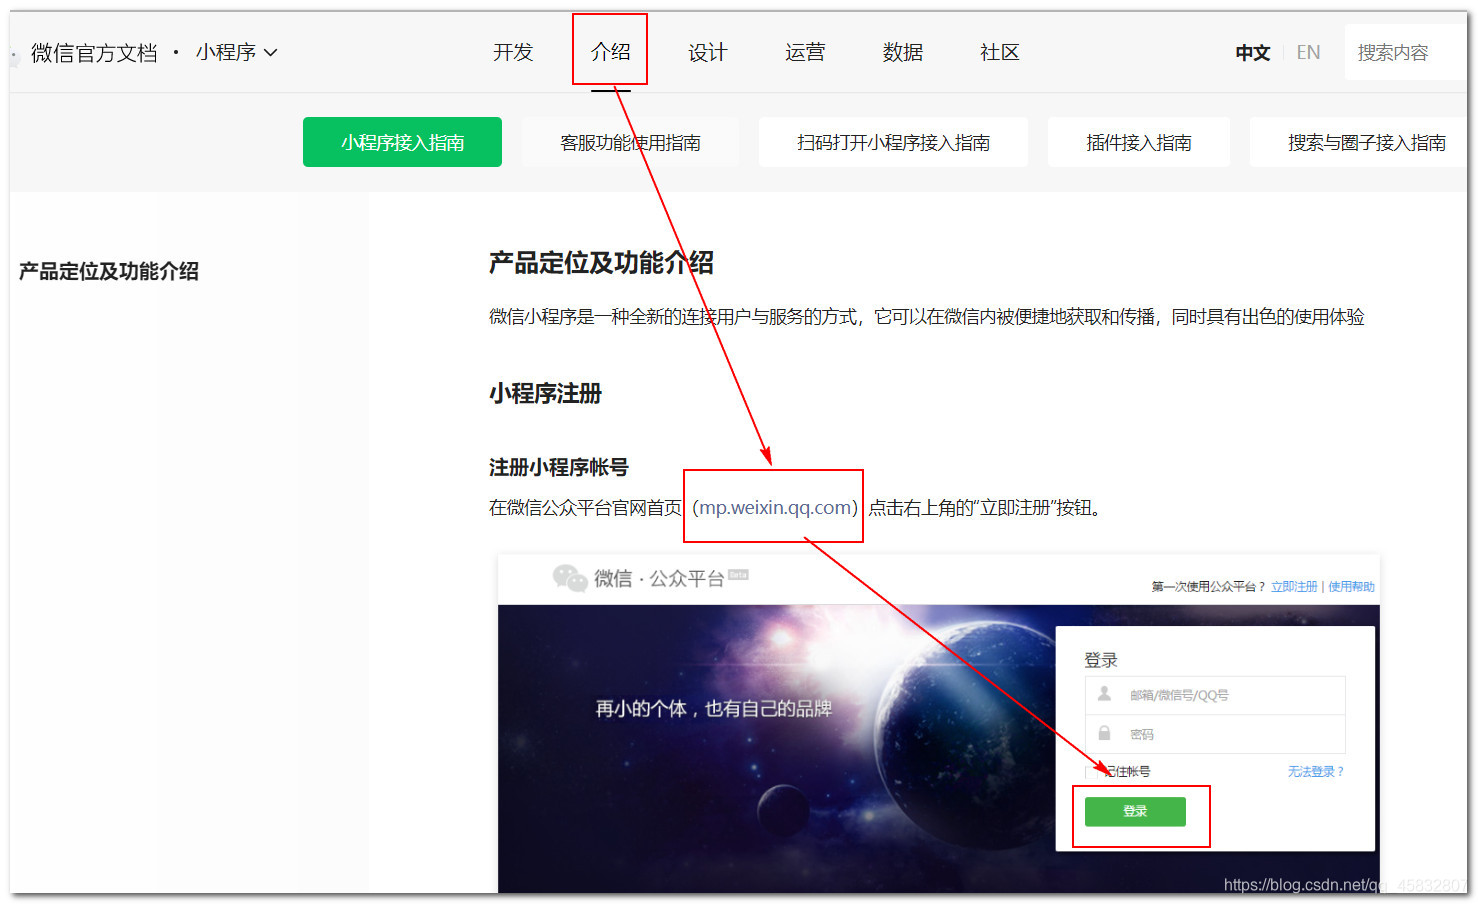Open the 开发 navigation tab
The image size is (1478, 904).
[x=513, y=52]
